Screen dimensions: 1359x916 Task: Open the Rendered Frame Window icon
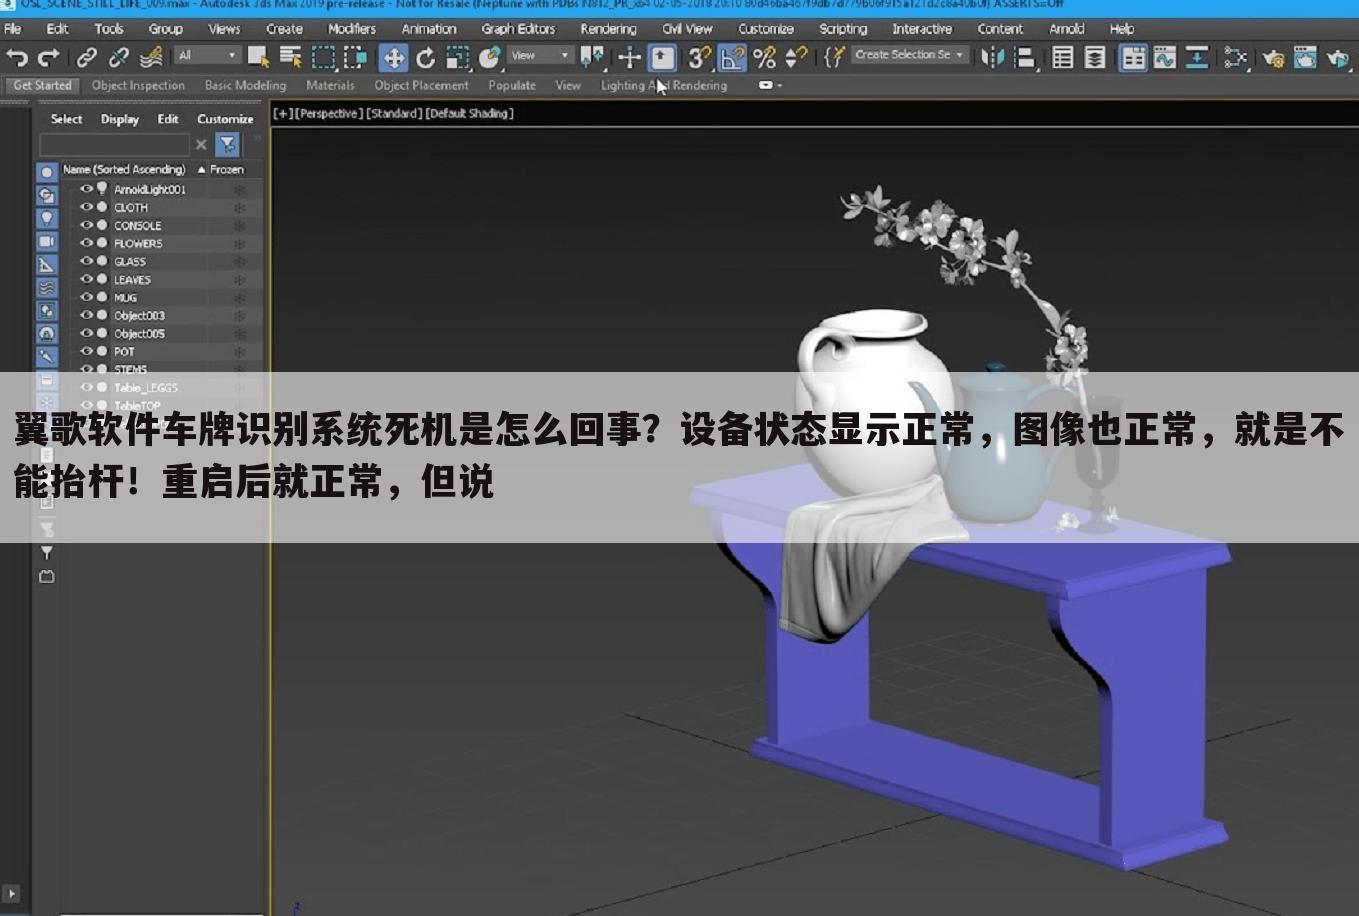[1305, 58]
